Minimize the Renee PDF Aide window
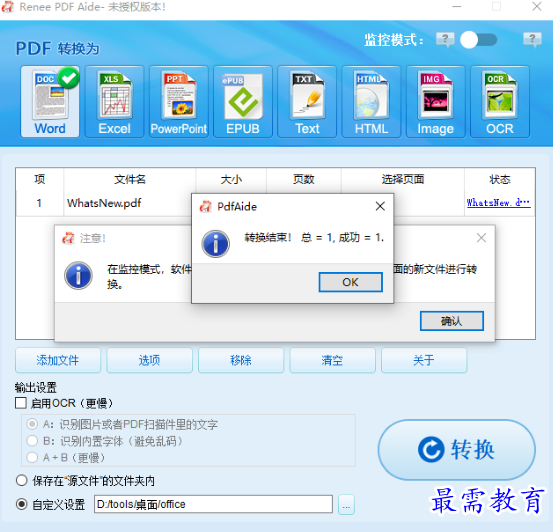 click(x=457, y=7)
